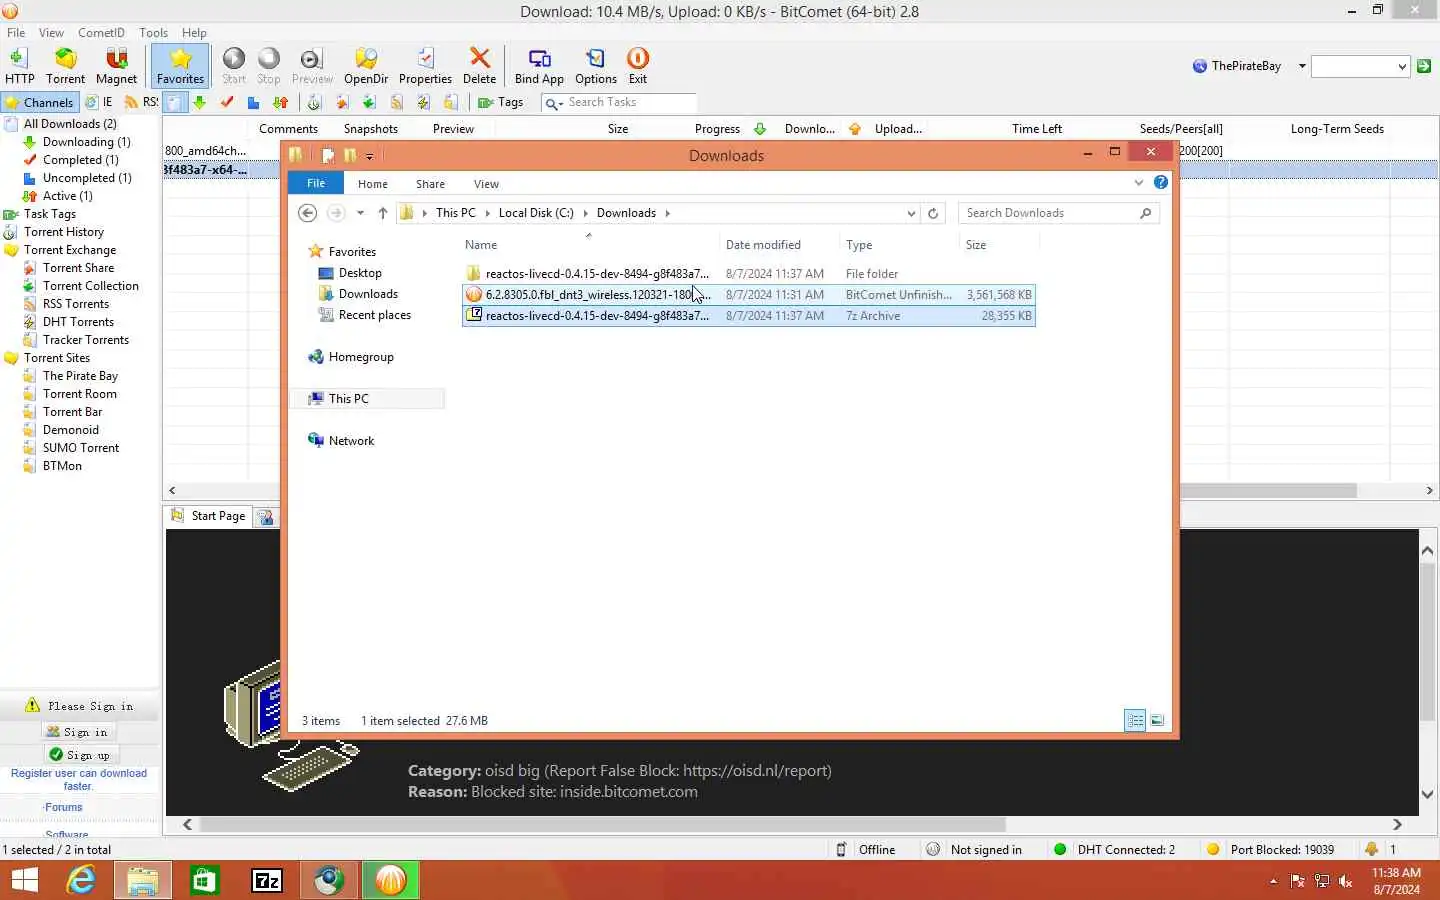Open task Properties from toolbar
Screen dimensions: 1440x900
tap(425, 66)
